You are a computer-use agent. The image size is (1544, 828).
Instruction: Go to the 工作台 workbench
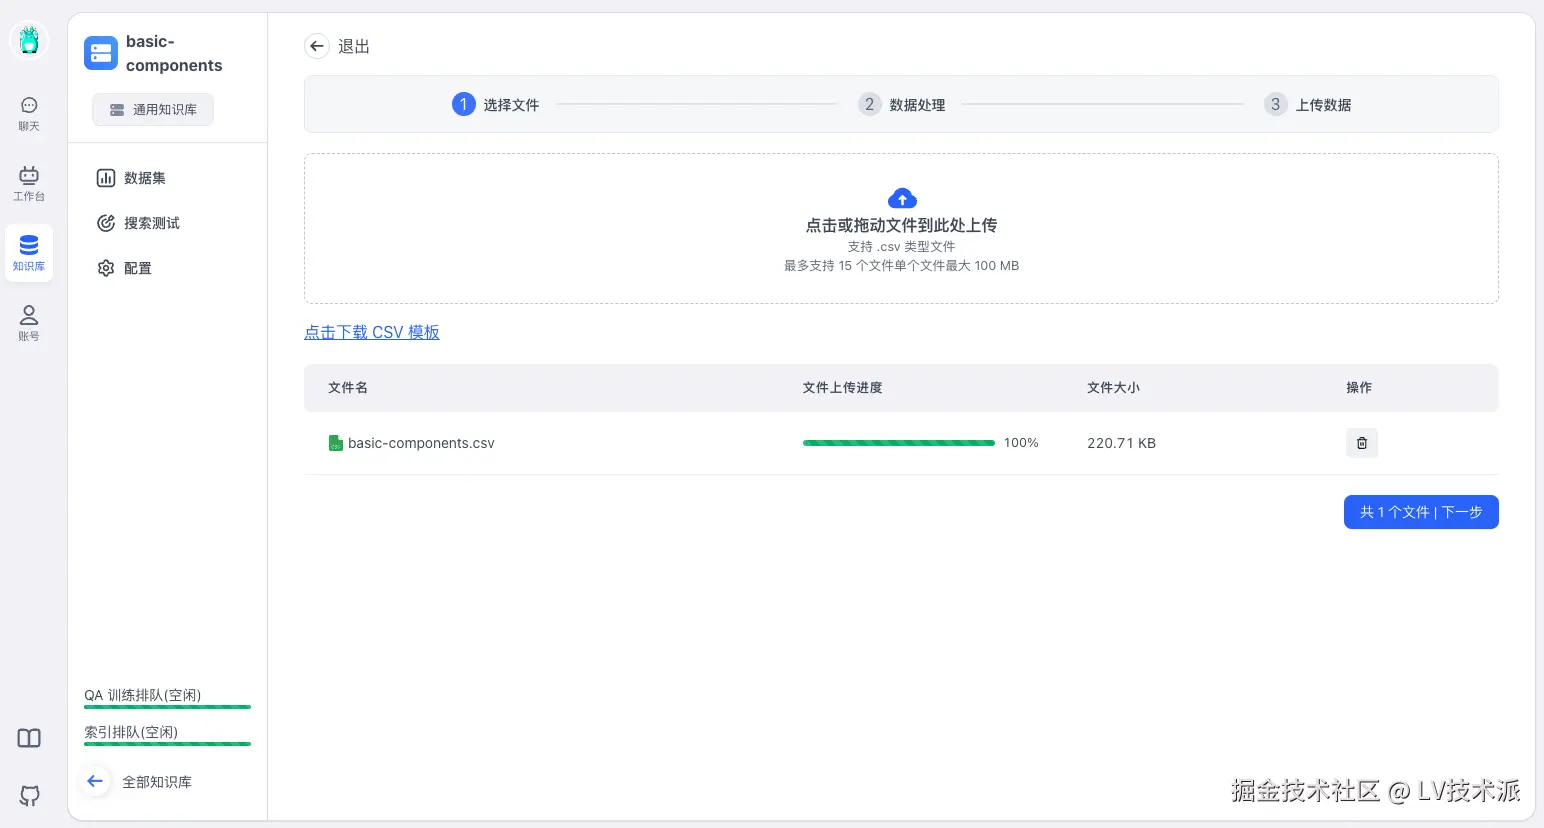(29, 183)
